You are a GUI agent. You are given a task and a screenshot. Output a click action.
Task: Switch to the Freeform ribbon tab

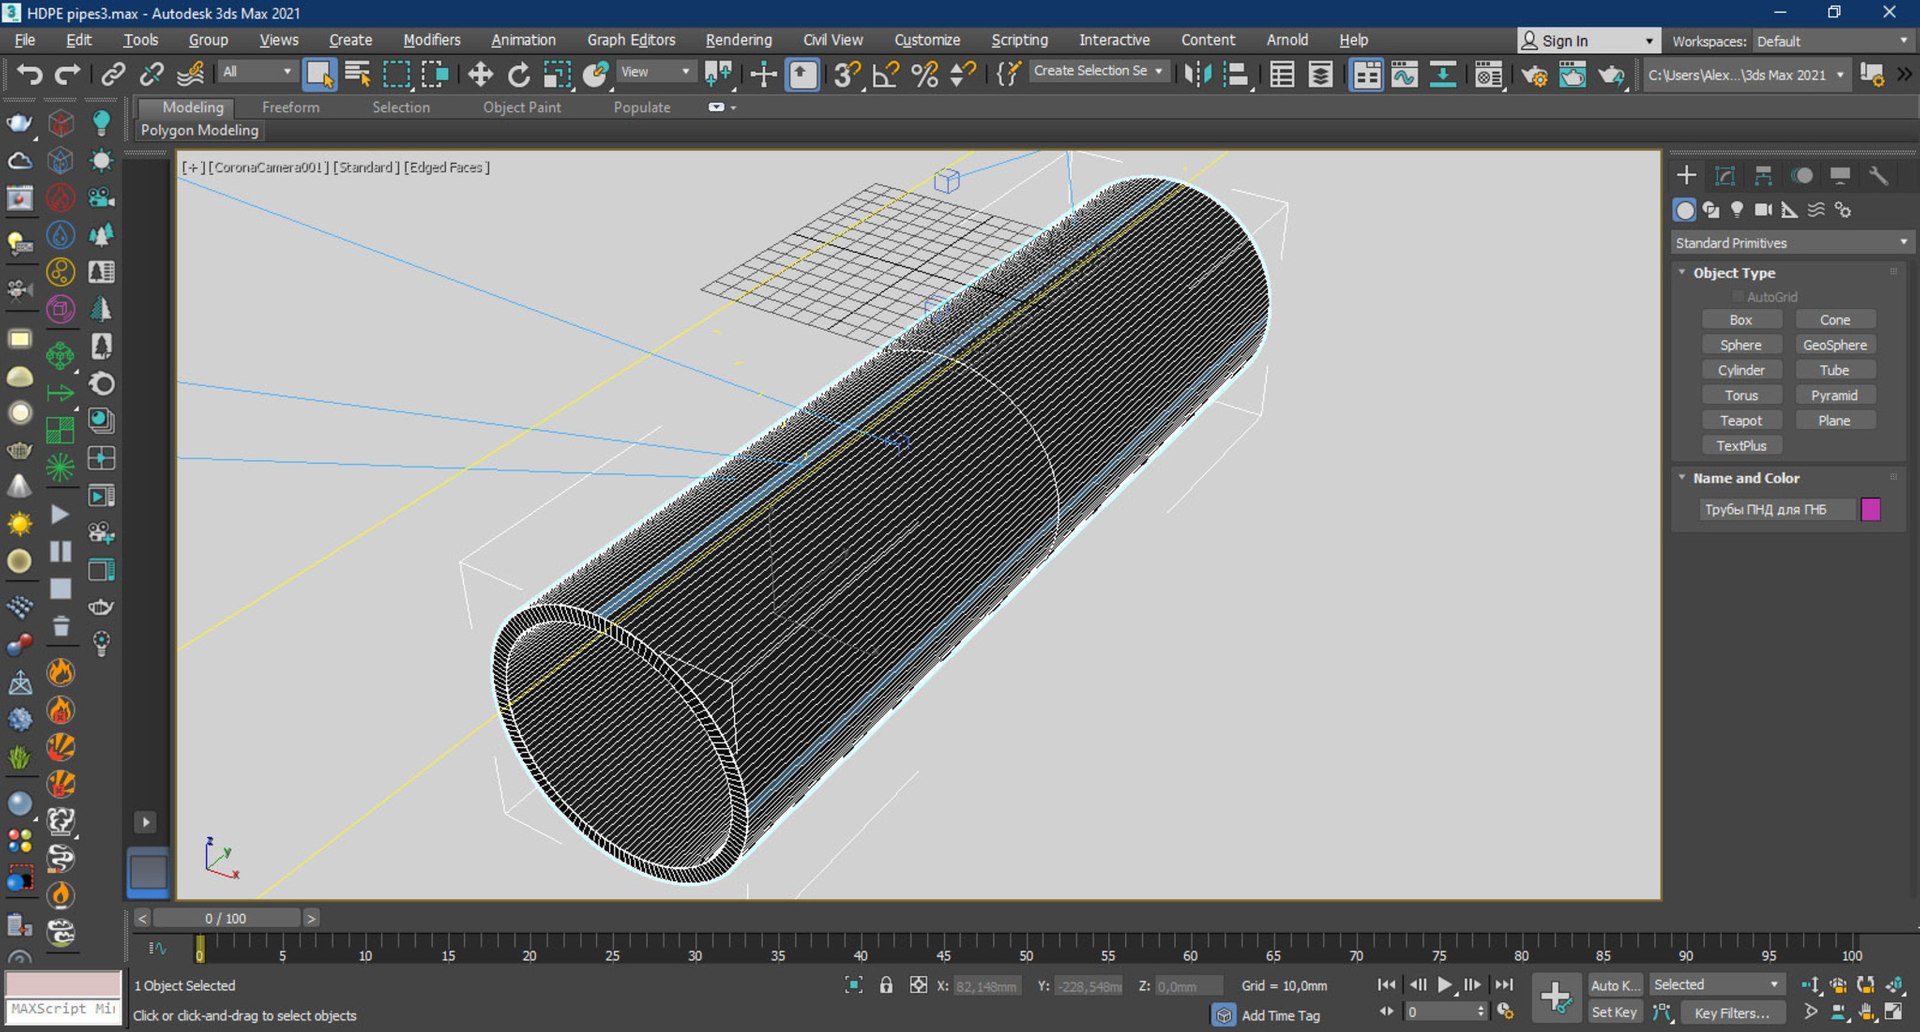click(x=291, y=107)
